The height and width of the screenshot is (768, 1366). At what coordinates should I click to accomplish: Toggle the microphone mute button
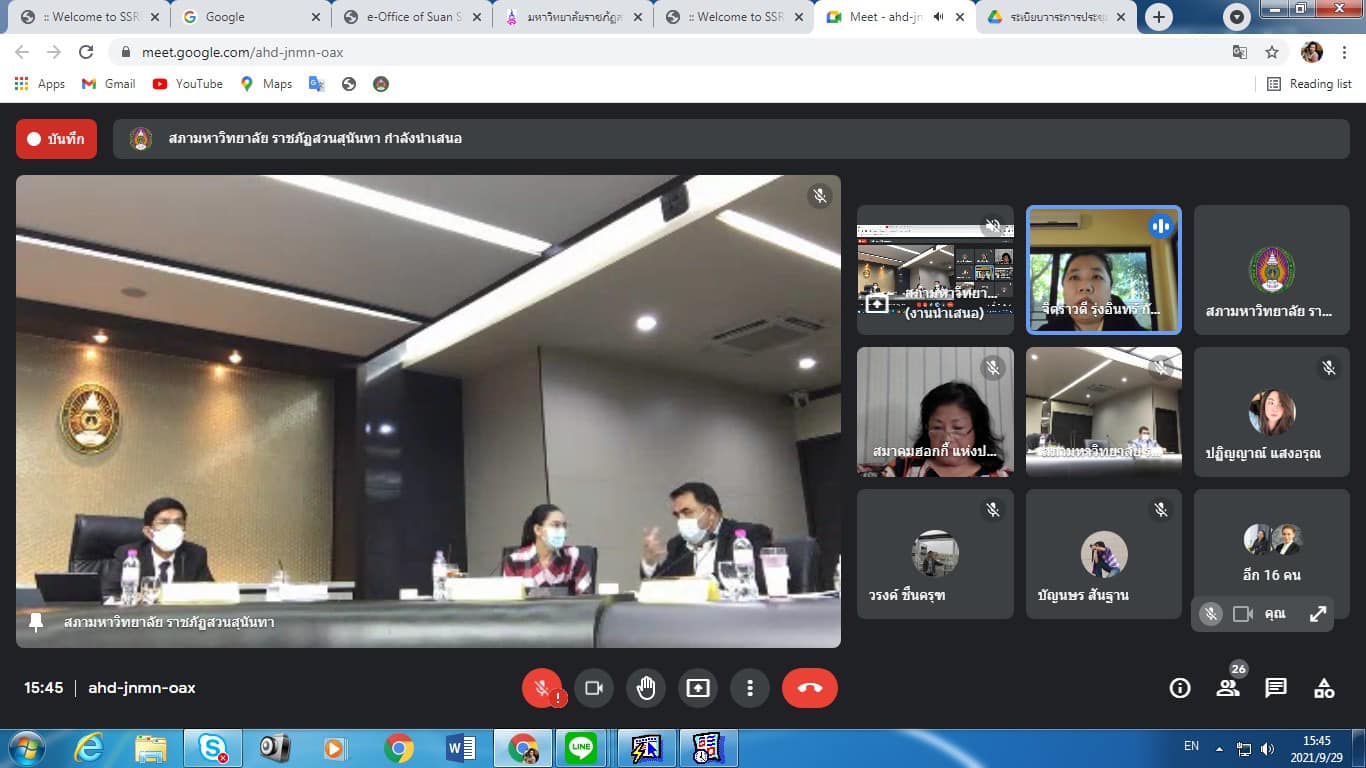click(x=542, y=688)
